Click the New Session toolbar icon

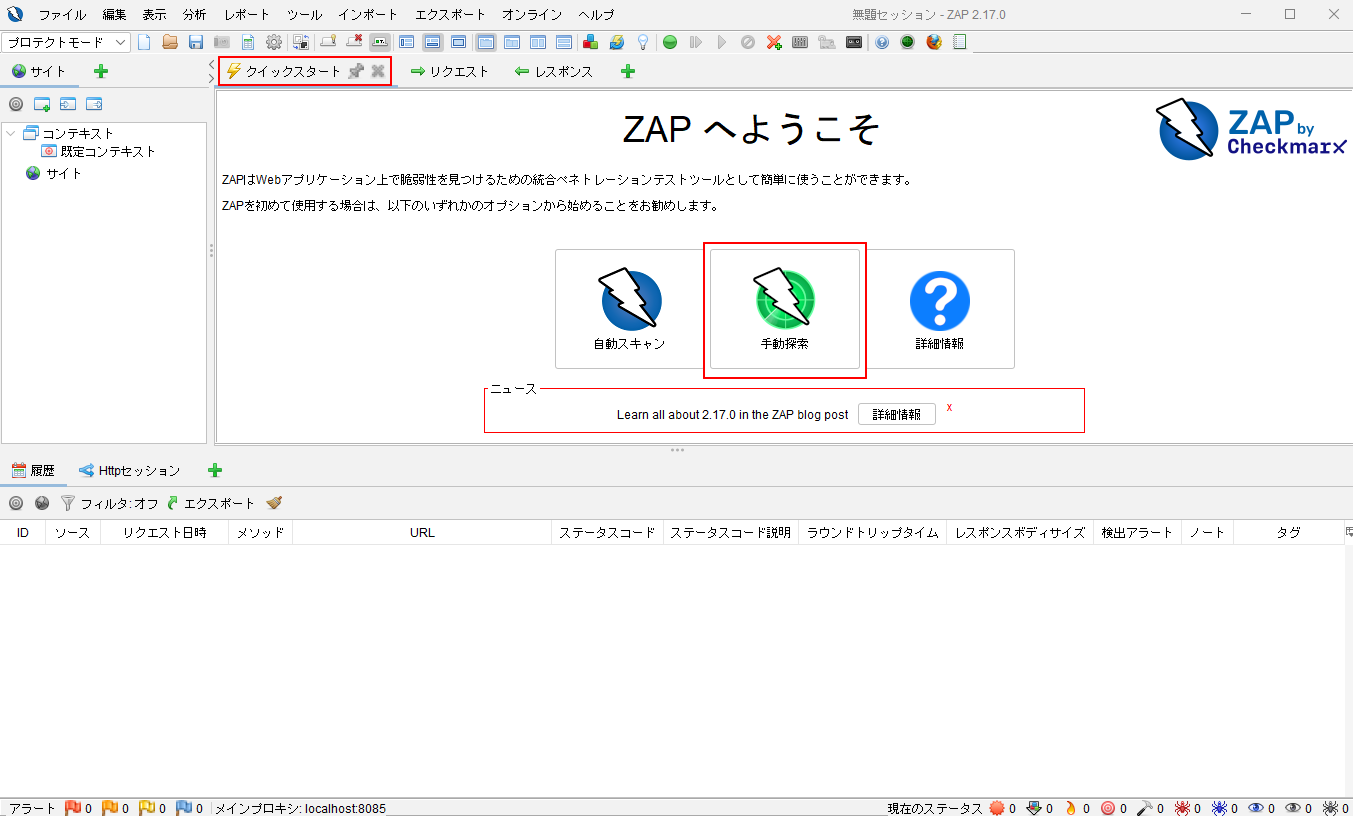coord(143,42)
